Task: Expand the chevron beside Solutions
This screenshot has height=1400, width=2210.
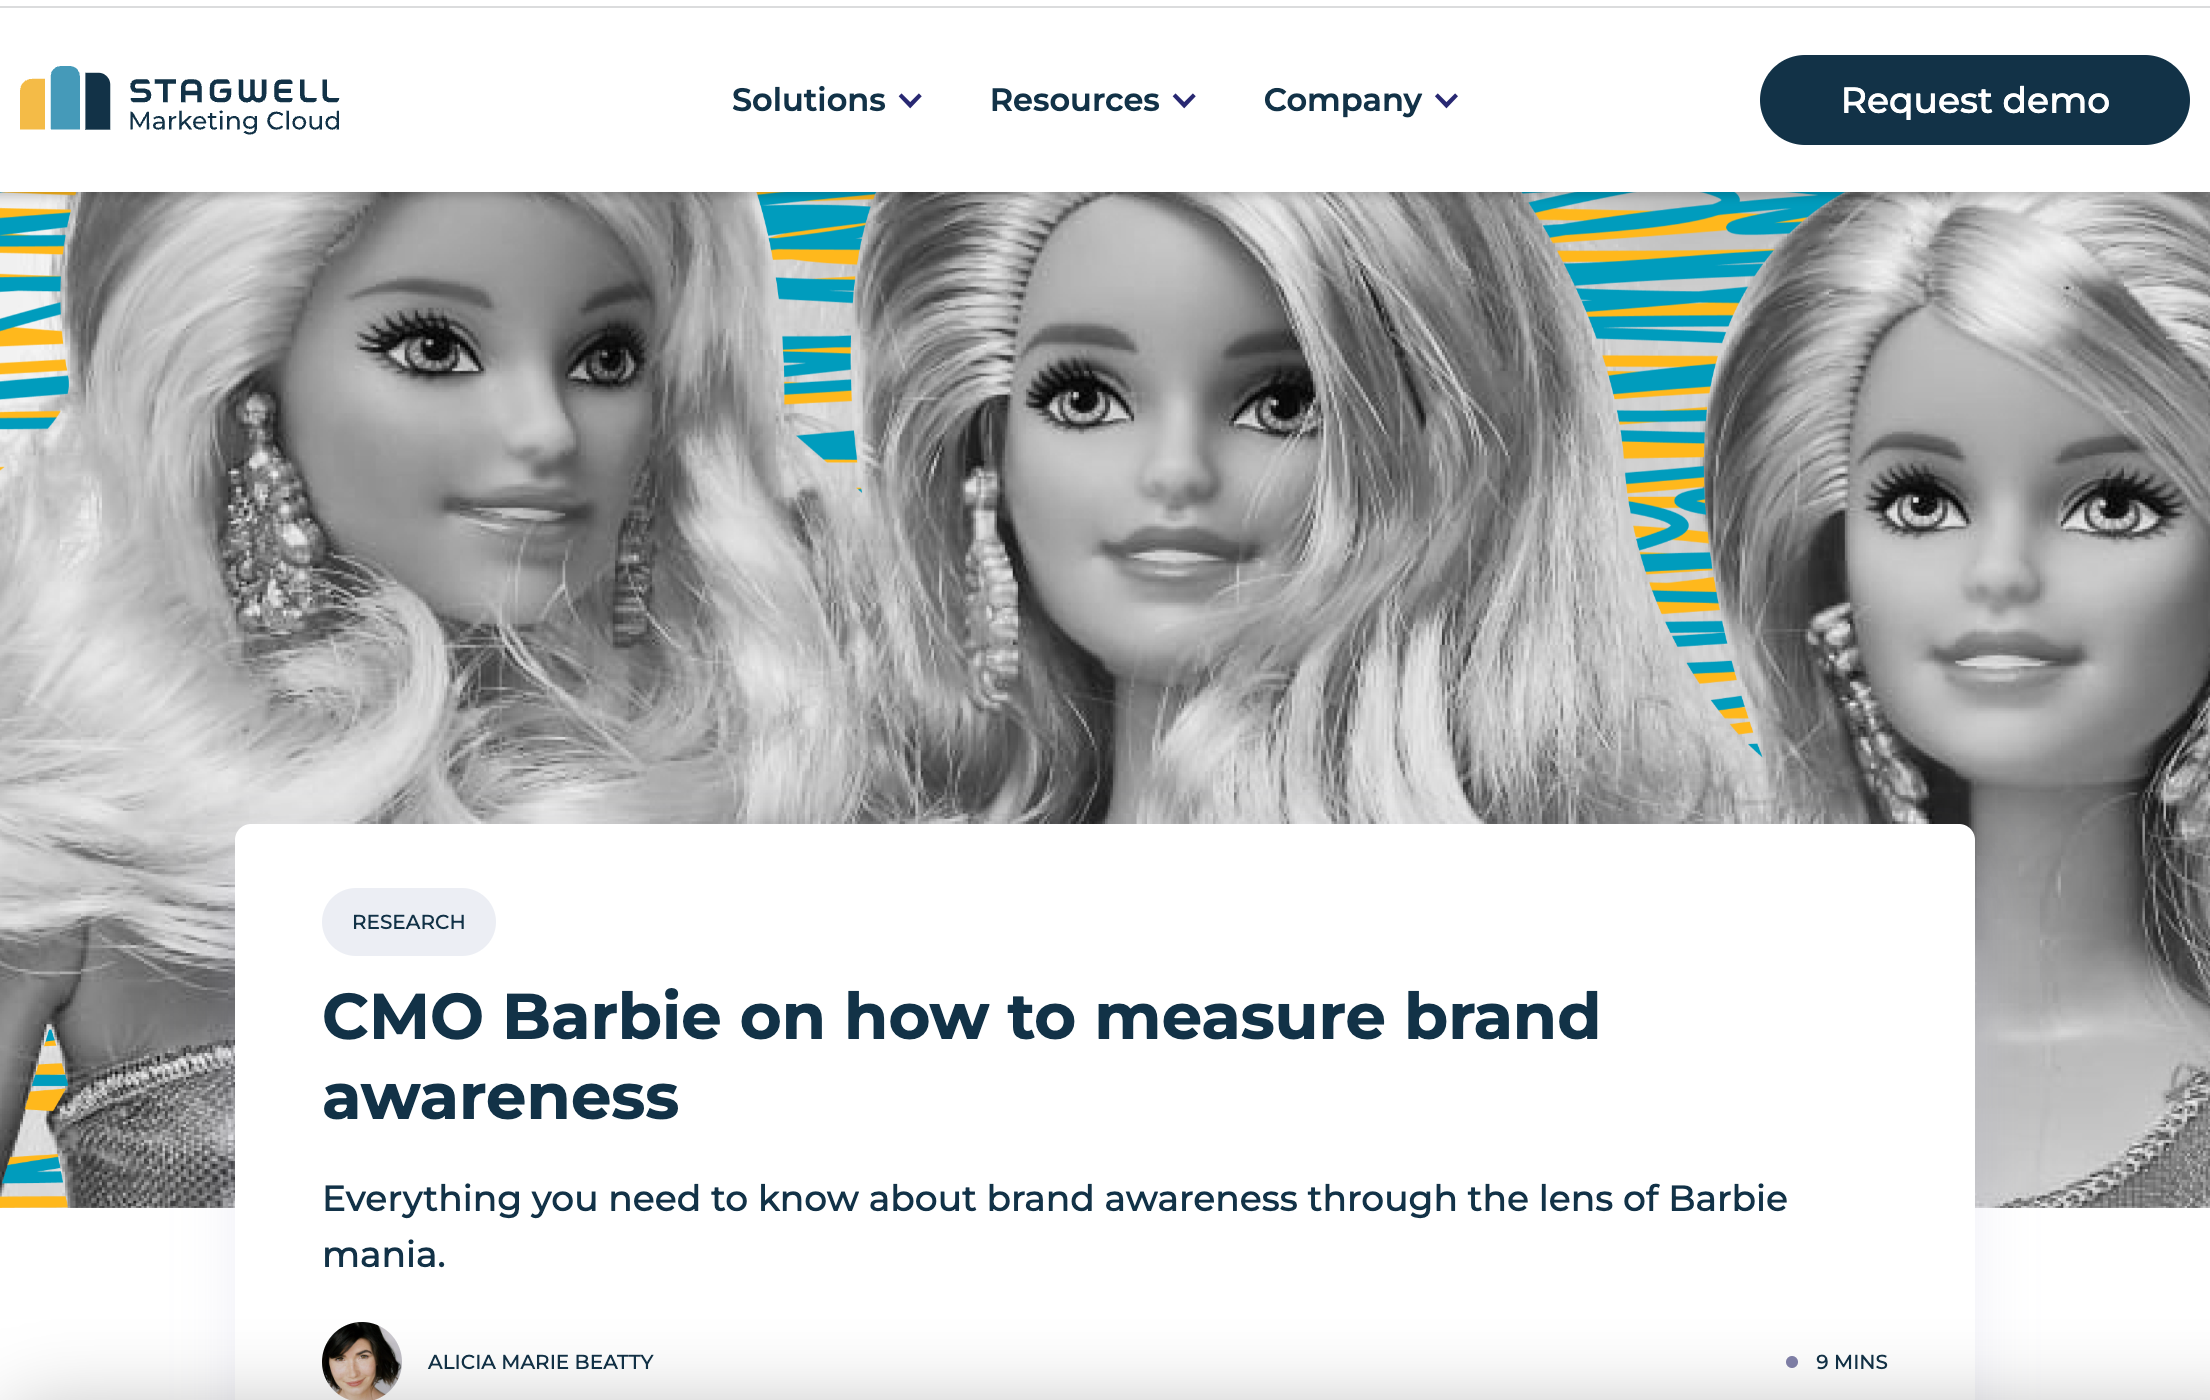Action: tap(910, 101)
